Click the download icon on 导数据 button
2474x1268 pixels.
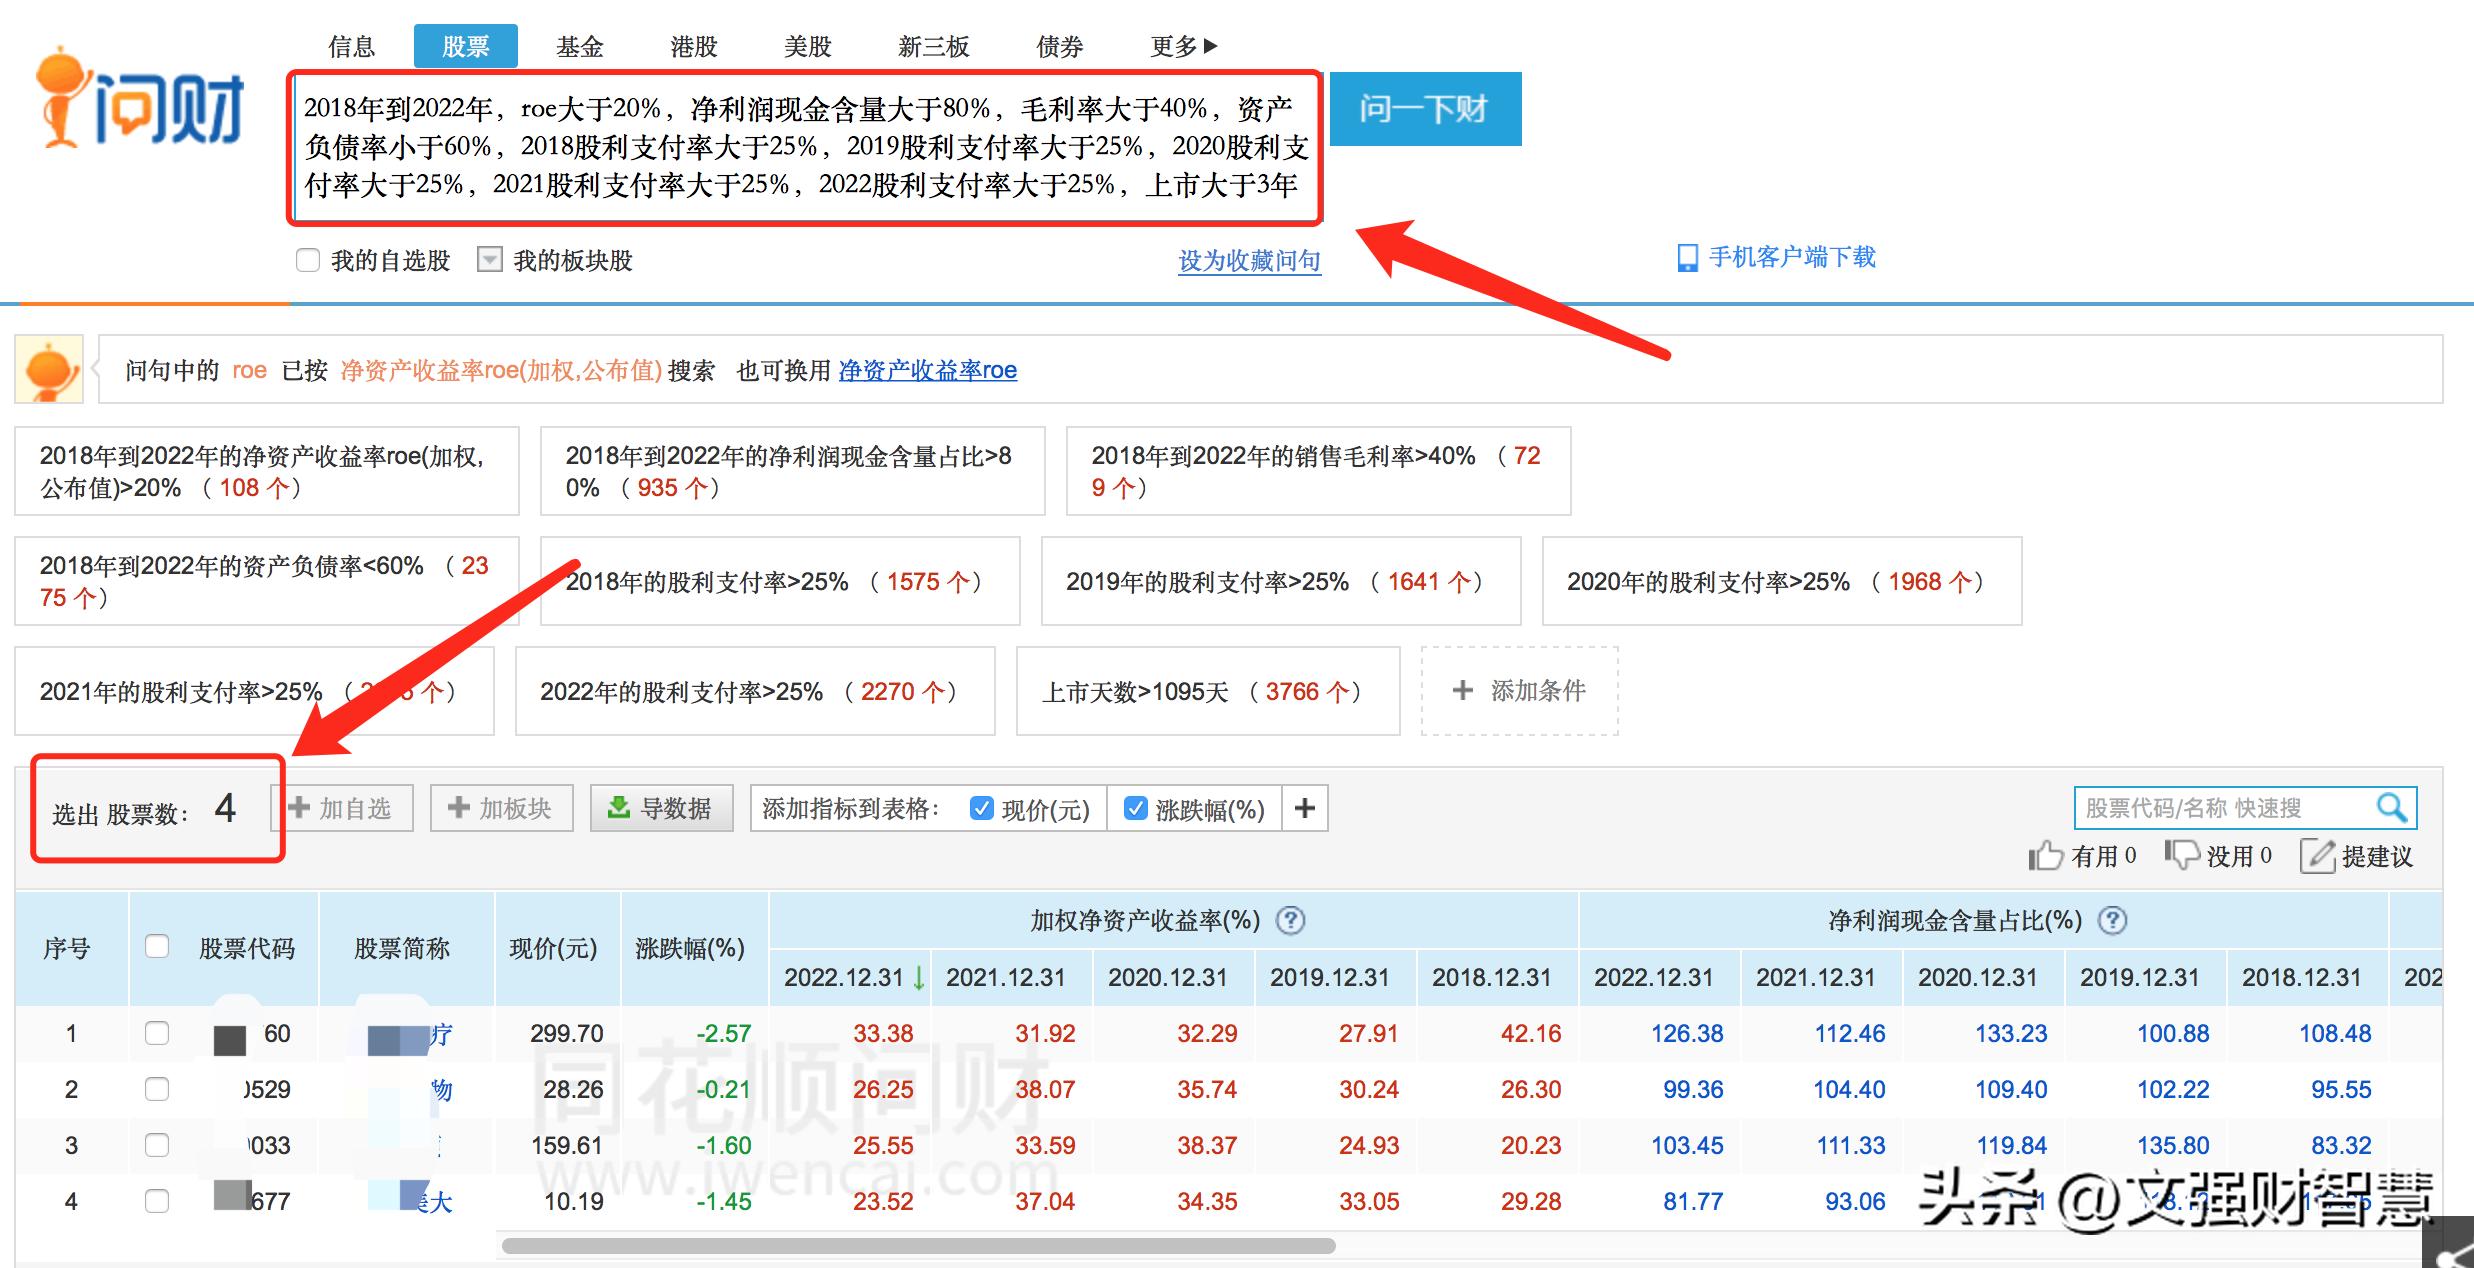(620, 807)
